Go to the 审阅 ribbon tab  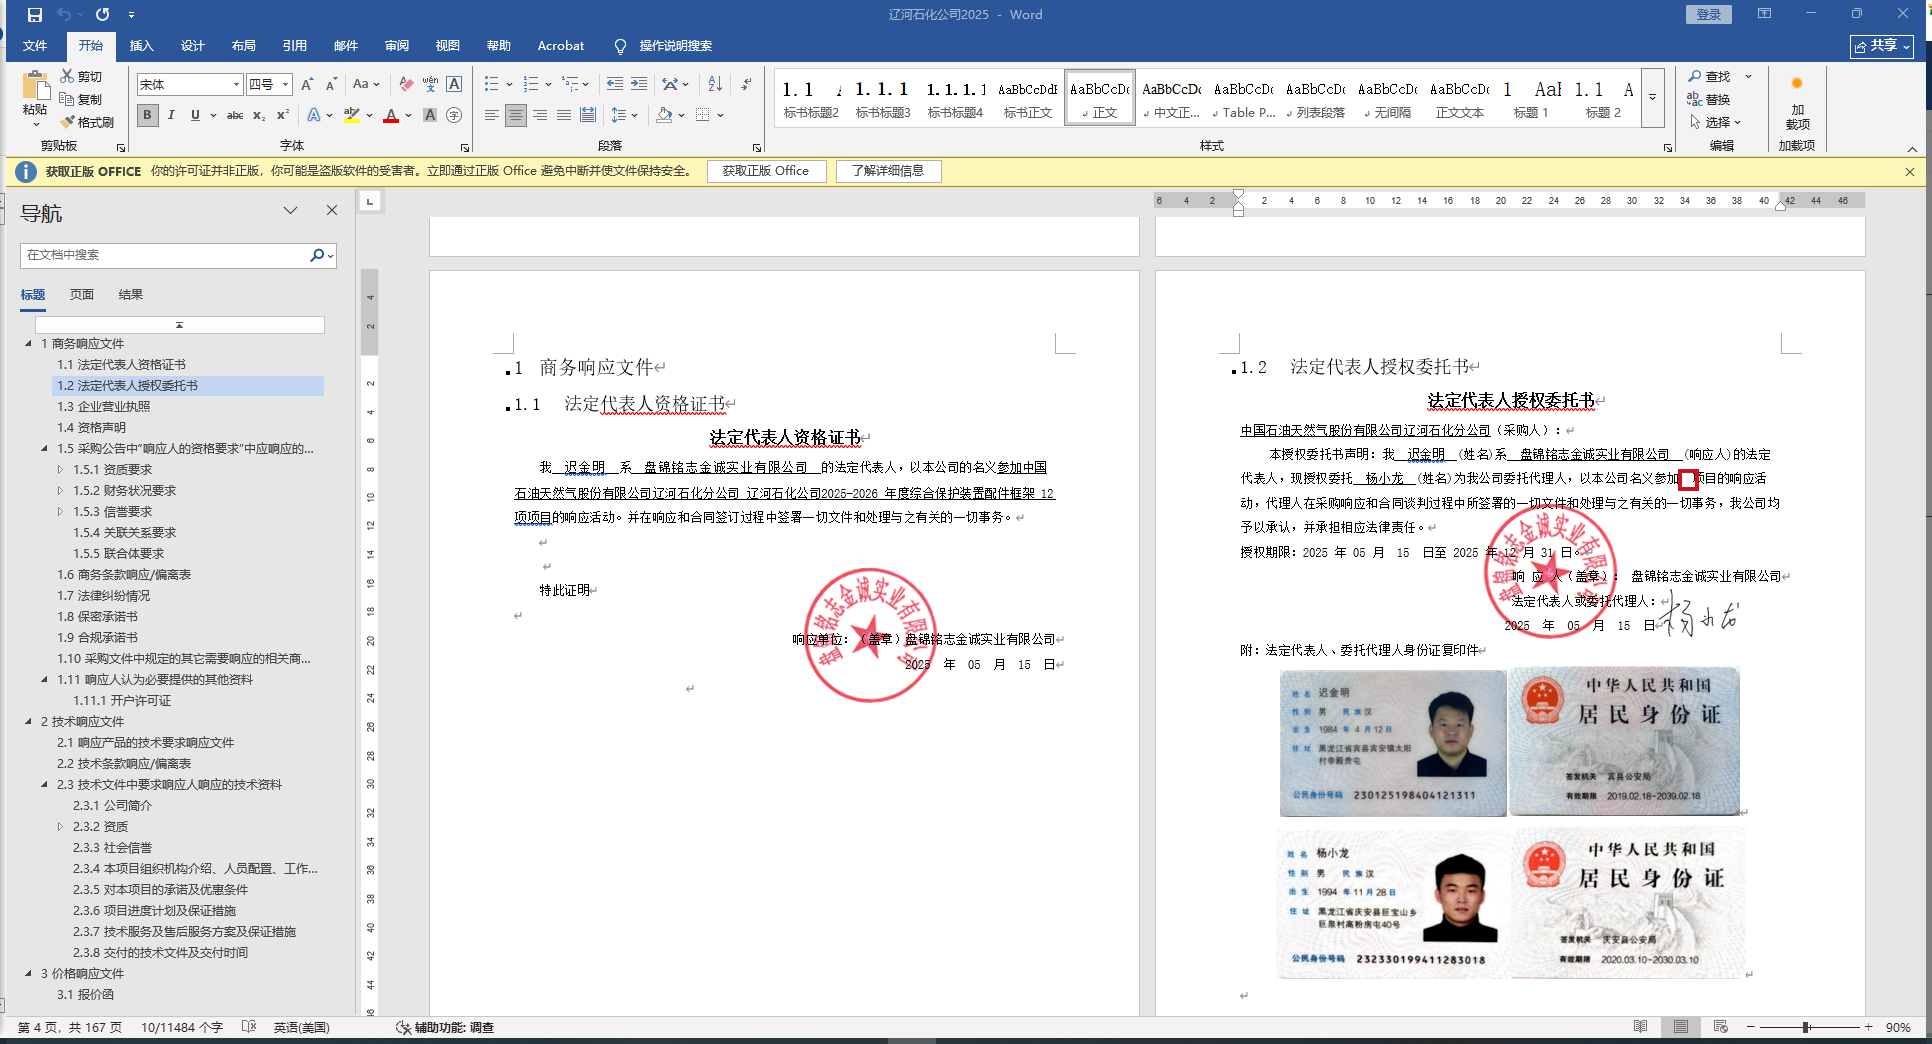click(397, 46)
